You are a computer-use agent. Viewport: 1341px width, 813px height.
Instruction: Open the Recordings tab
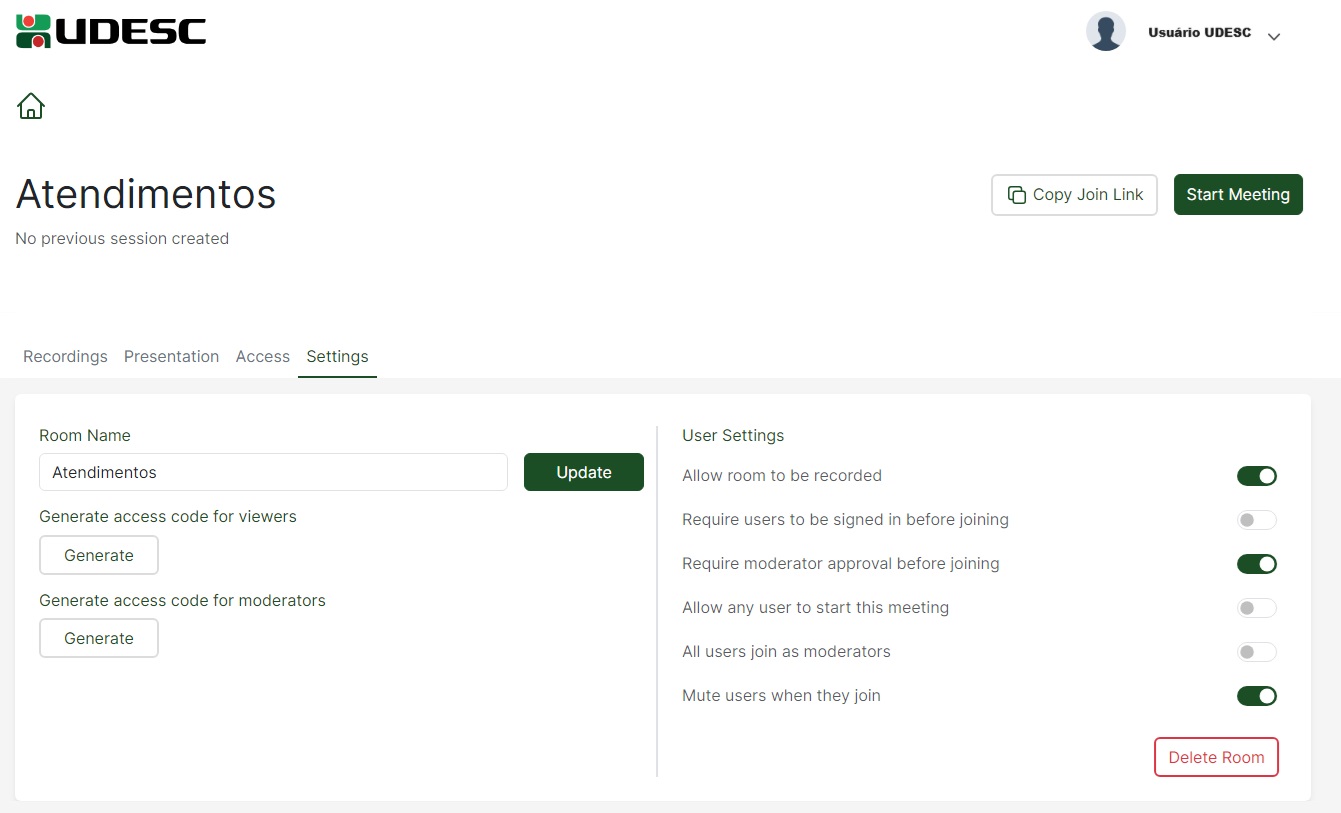tap(65, 357)
